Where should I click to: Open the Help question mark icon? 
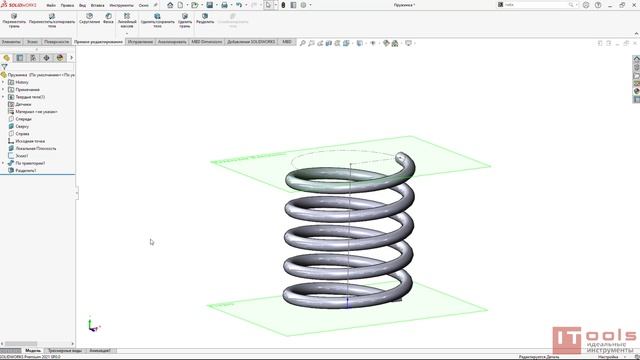click(x=598, y=5)
